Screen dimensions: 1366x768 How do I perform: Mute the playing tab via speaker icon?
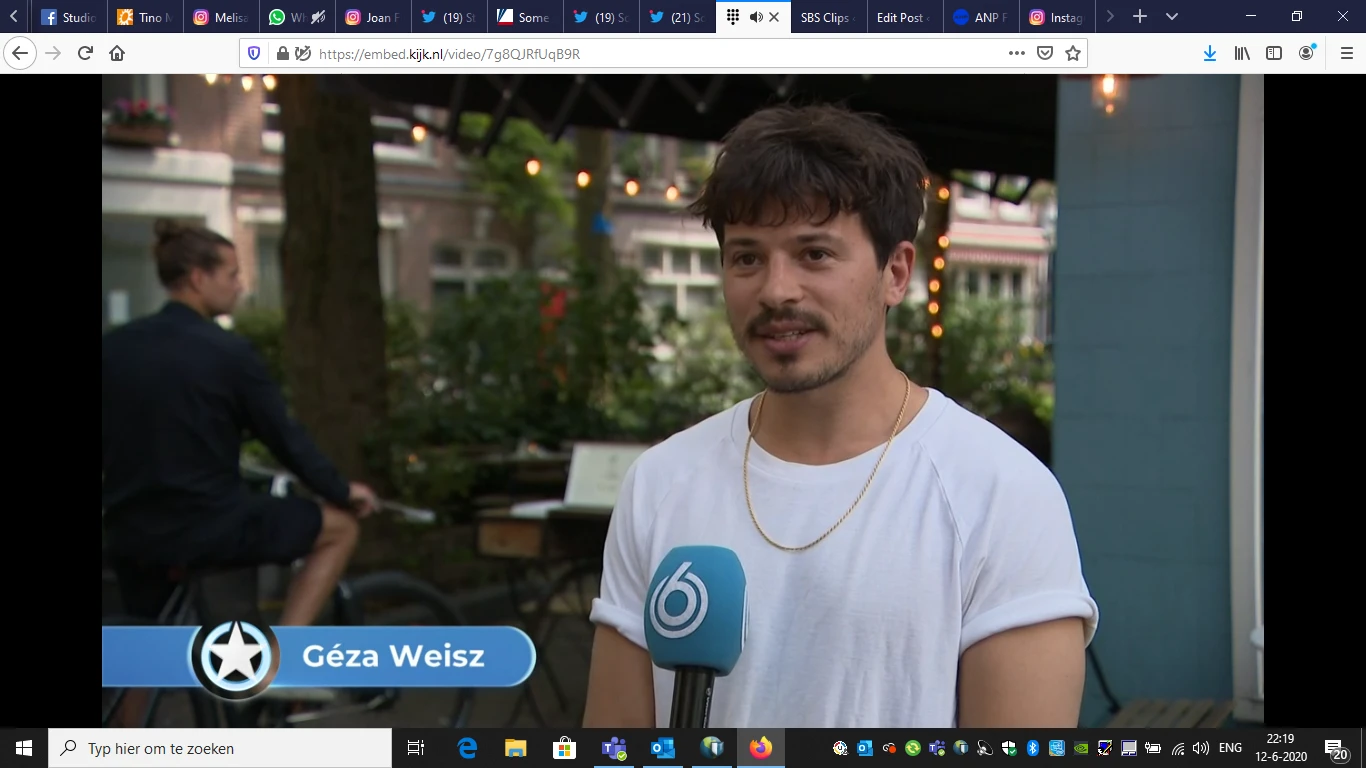[755, 17]
